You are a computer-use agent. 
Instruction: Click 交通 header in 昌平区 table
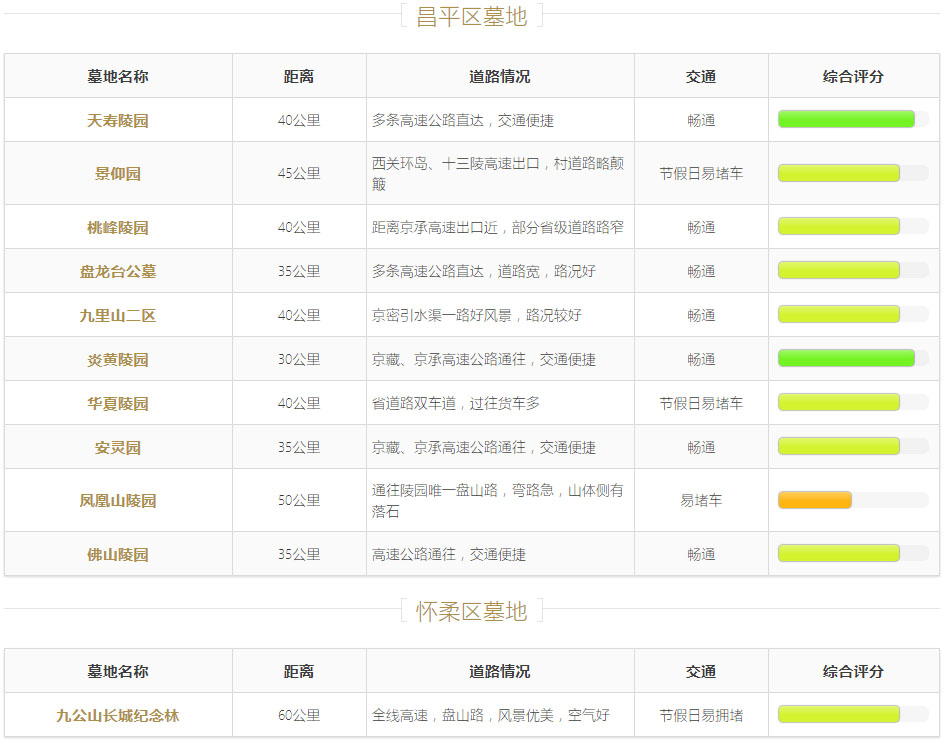click(701, 76)
